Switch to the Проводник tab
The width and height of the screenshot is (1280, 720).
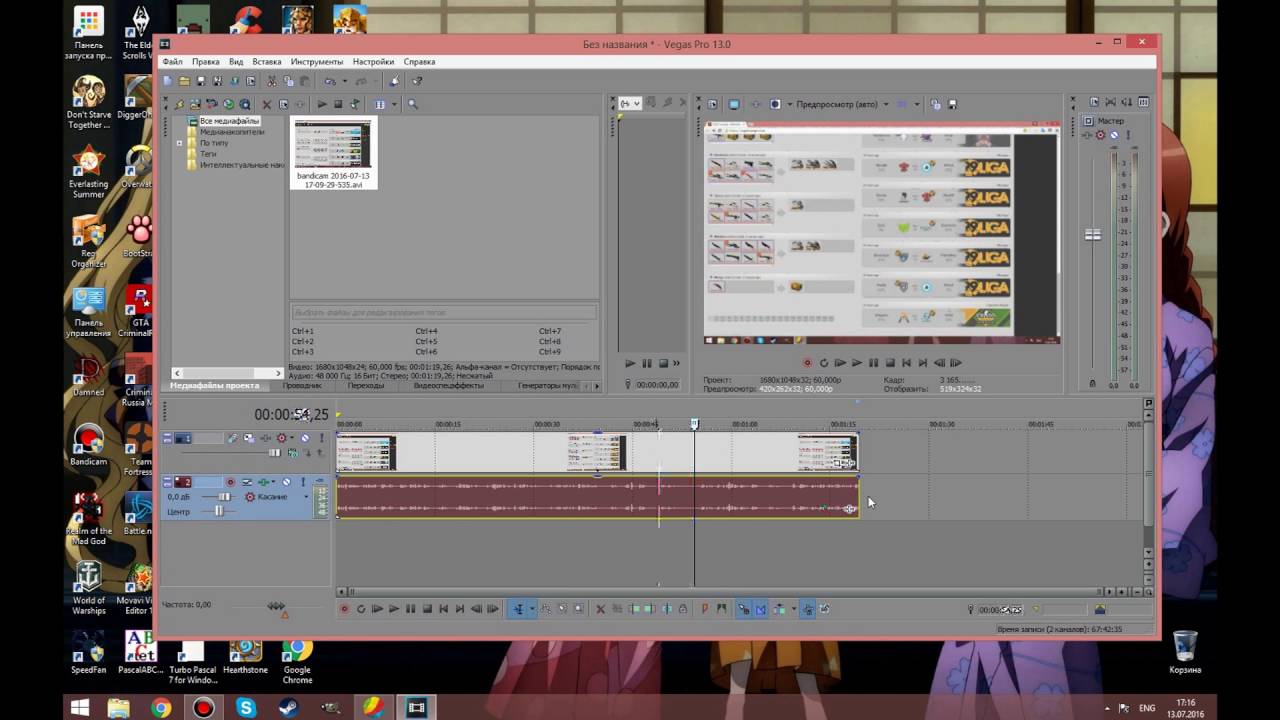[x=302, y=385]
